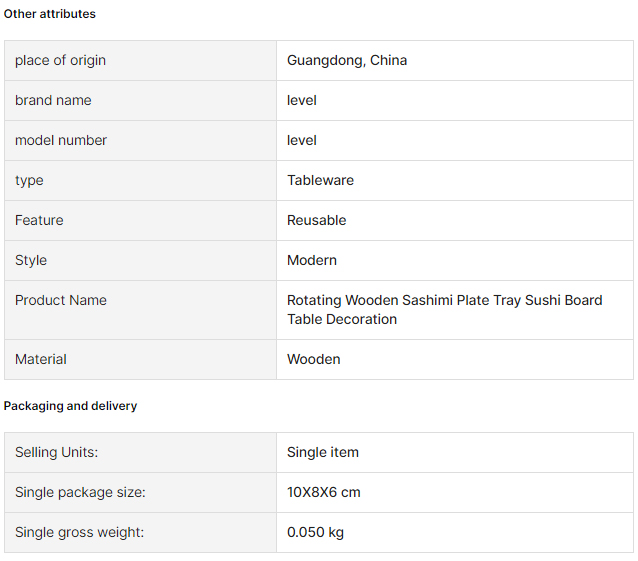Select the 'Product Name' label
Image resolution: width=638 pixels, height=561 pixels.
click(x=61, y=300)
